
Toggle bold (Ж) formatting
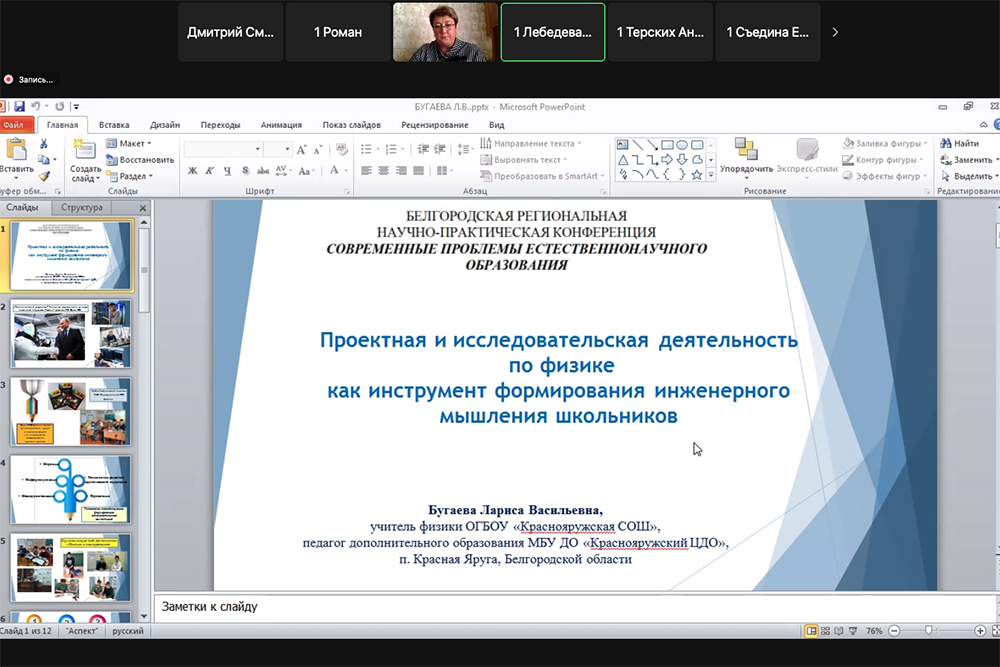tap(192, 171)
